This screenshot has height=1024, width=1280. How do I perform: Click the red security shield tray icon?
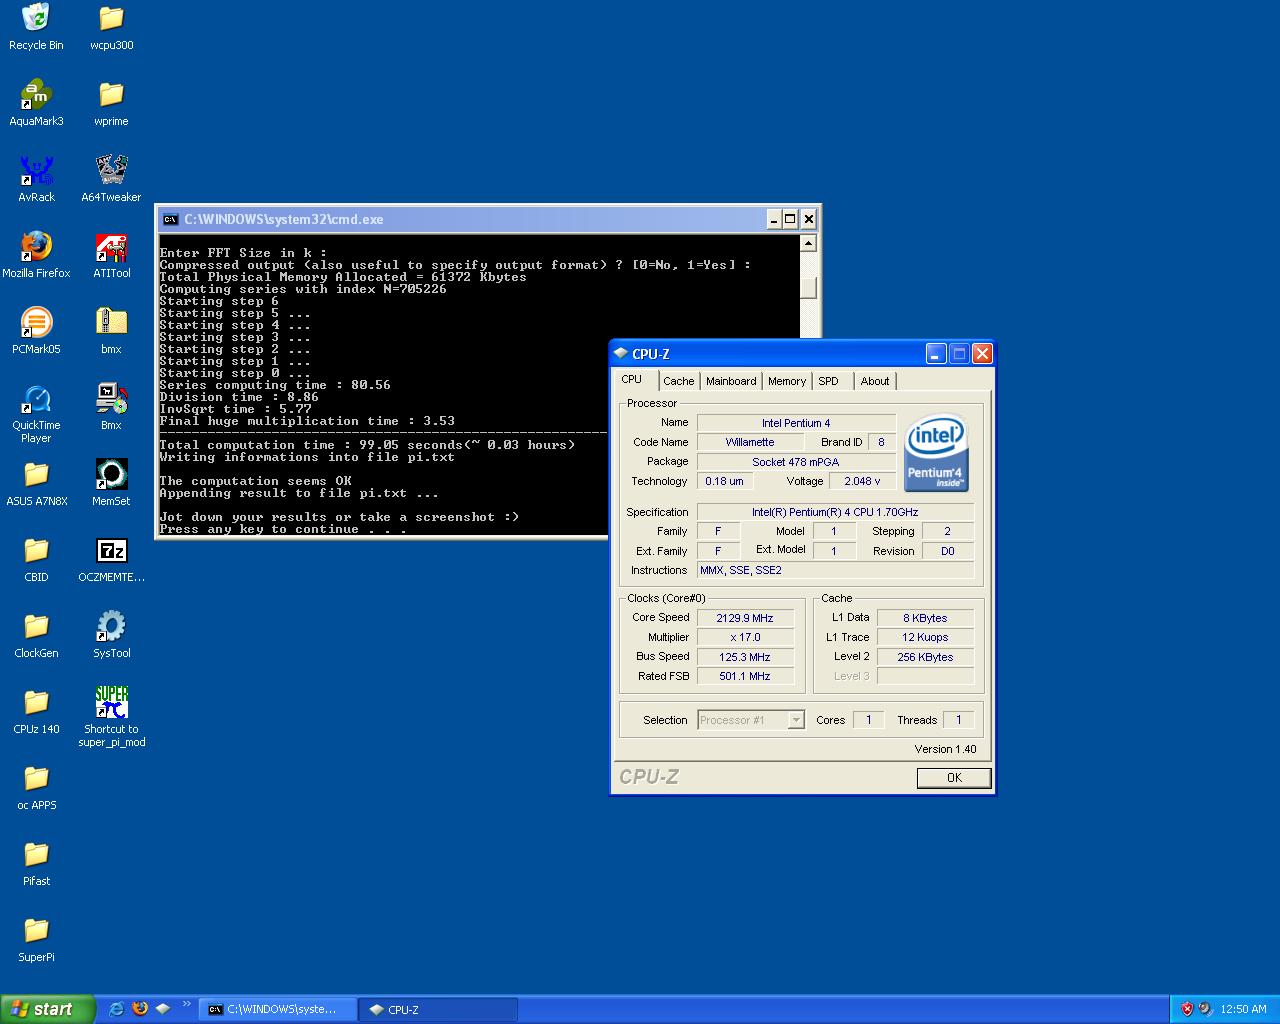click(x=1187, y=1009)
